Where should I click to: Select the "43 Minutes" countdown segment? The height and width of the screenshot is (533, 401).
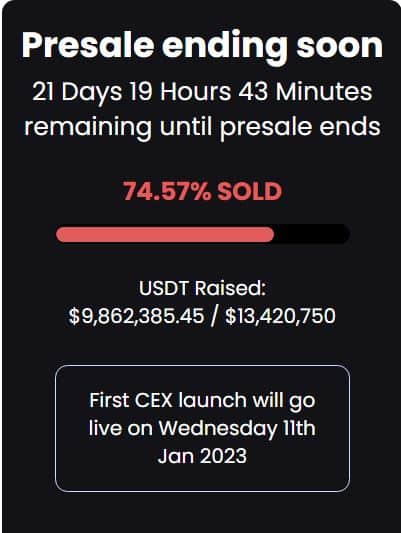coord(305,92)
